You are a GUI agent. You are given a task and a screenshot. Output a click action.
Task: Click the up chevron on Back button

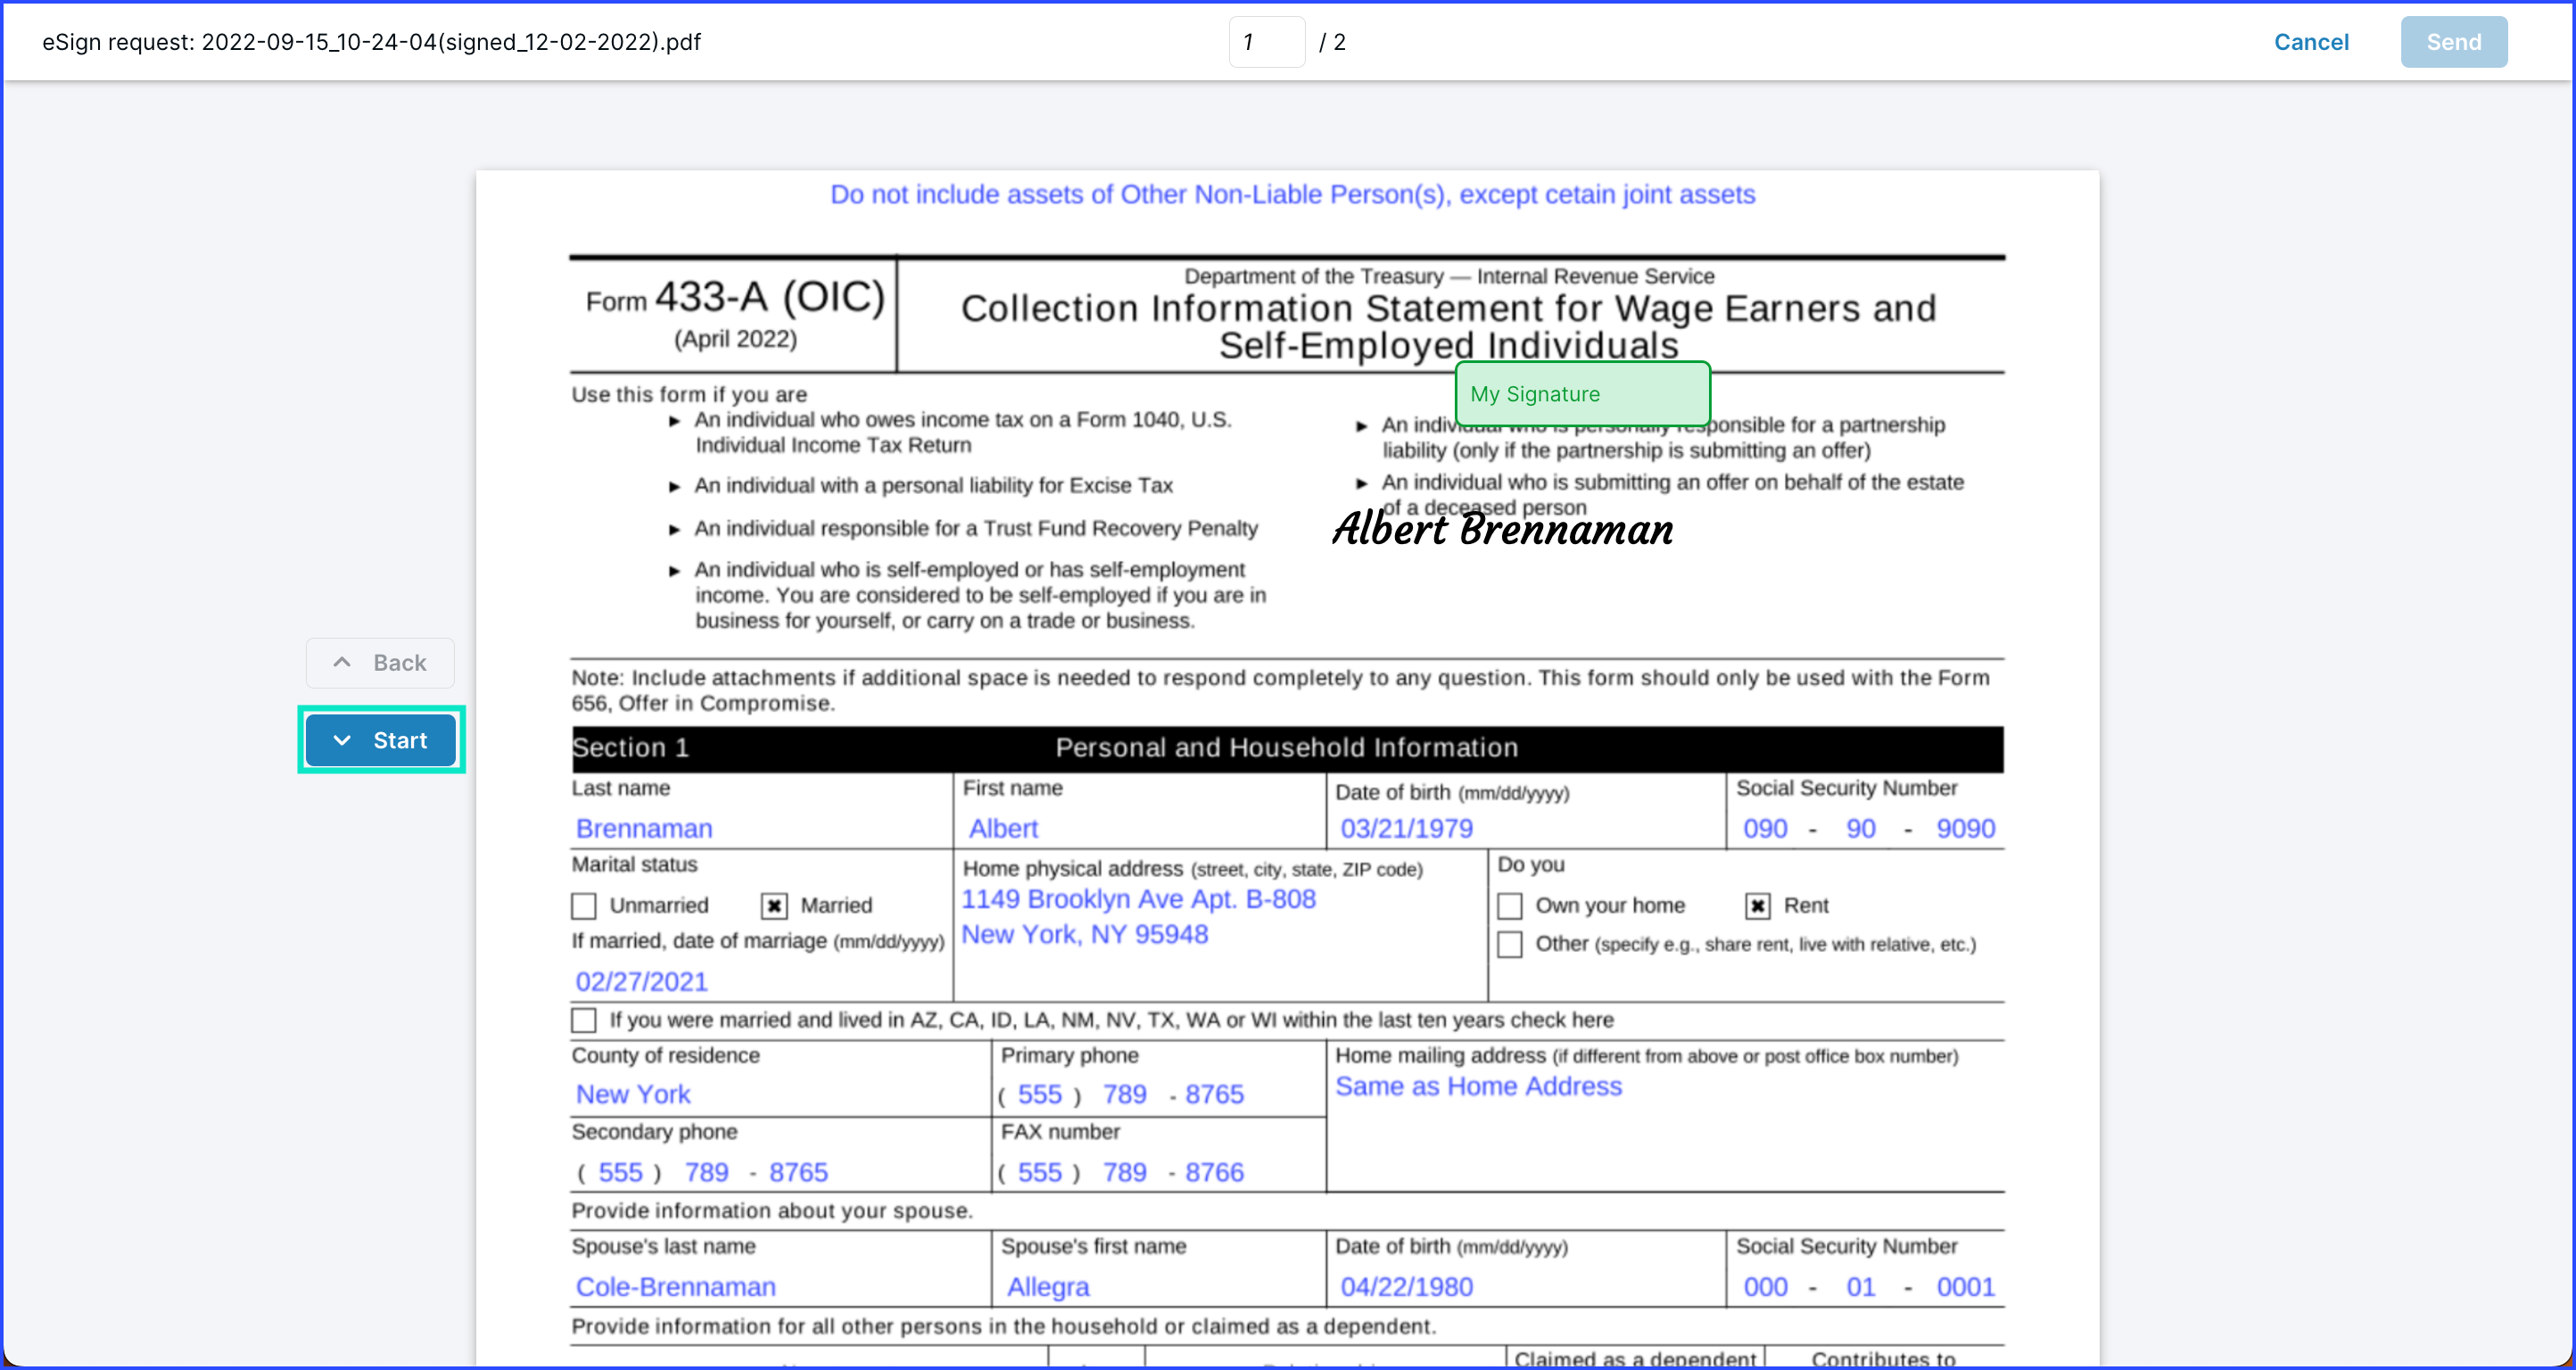click(342, 662)
